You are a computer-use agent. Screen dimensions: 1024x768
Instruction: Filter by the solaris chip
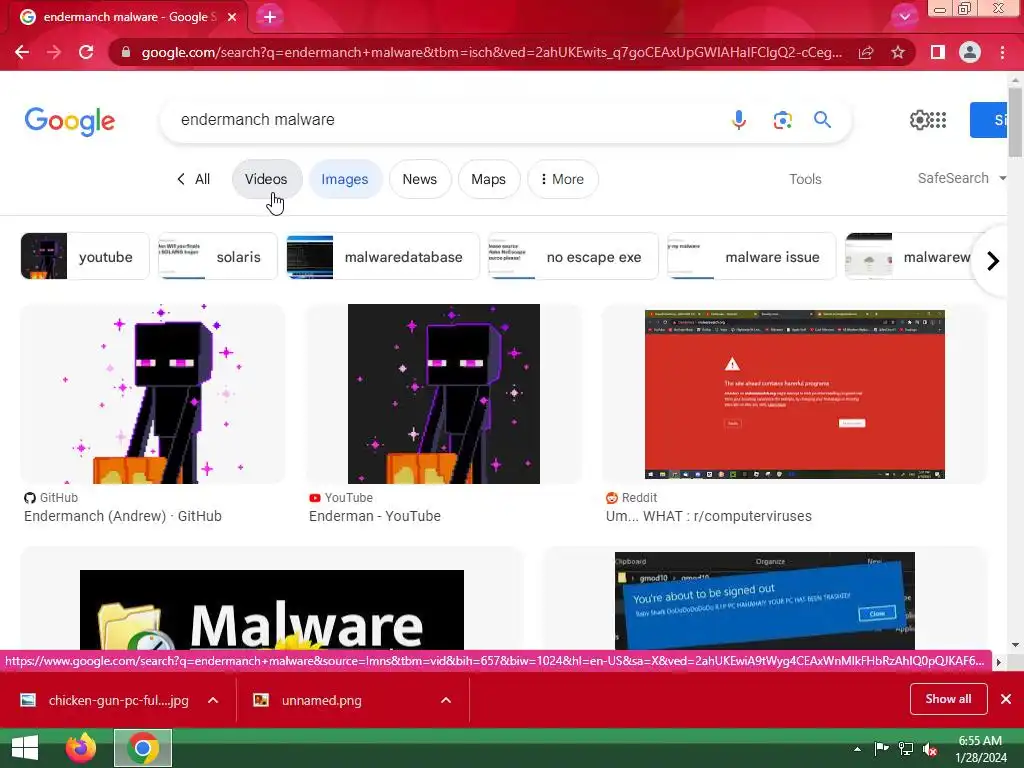[218, 257]
